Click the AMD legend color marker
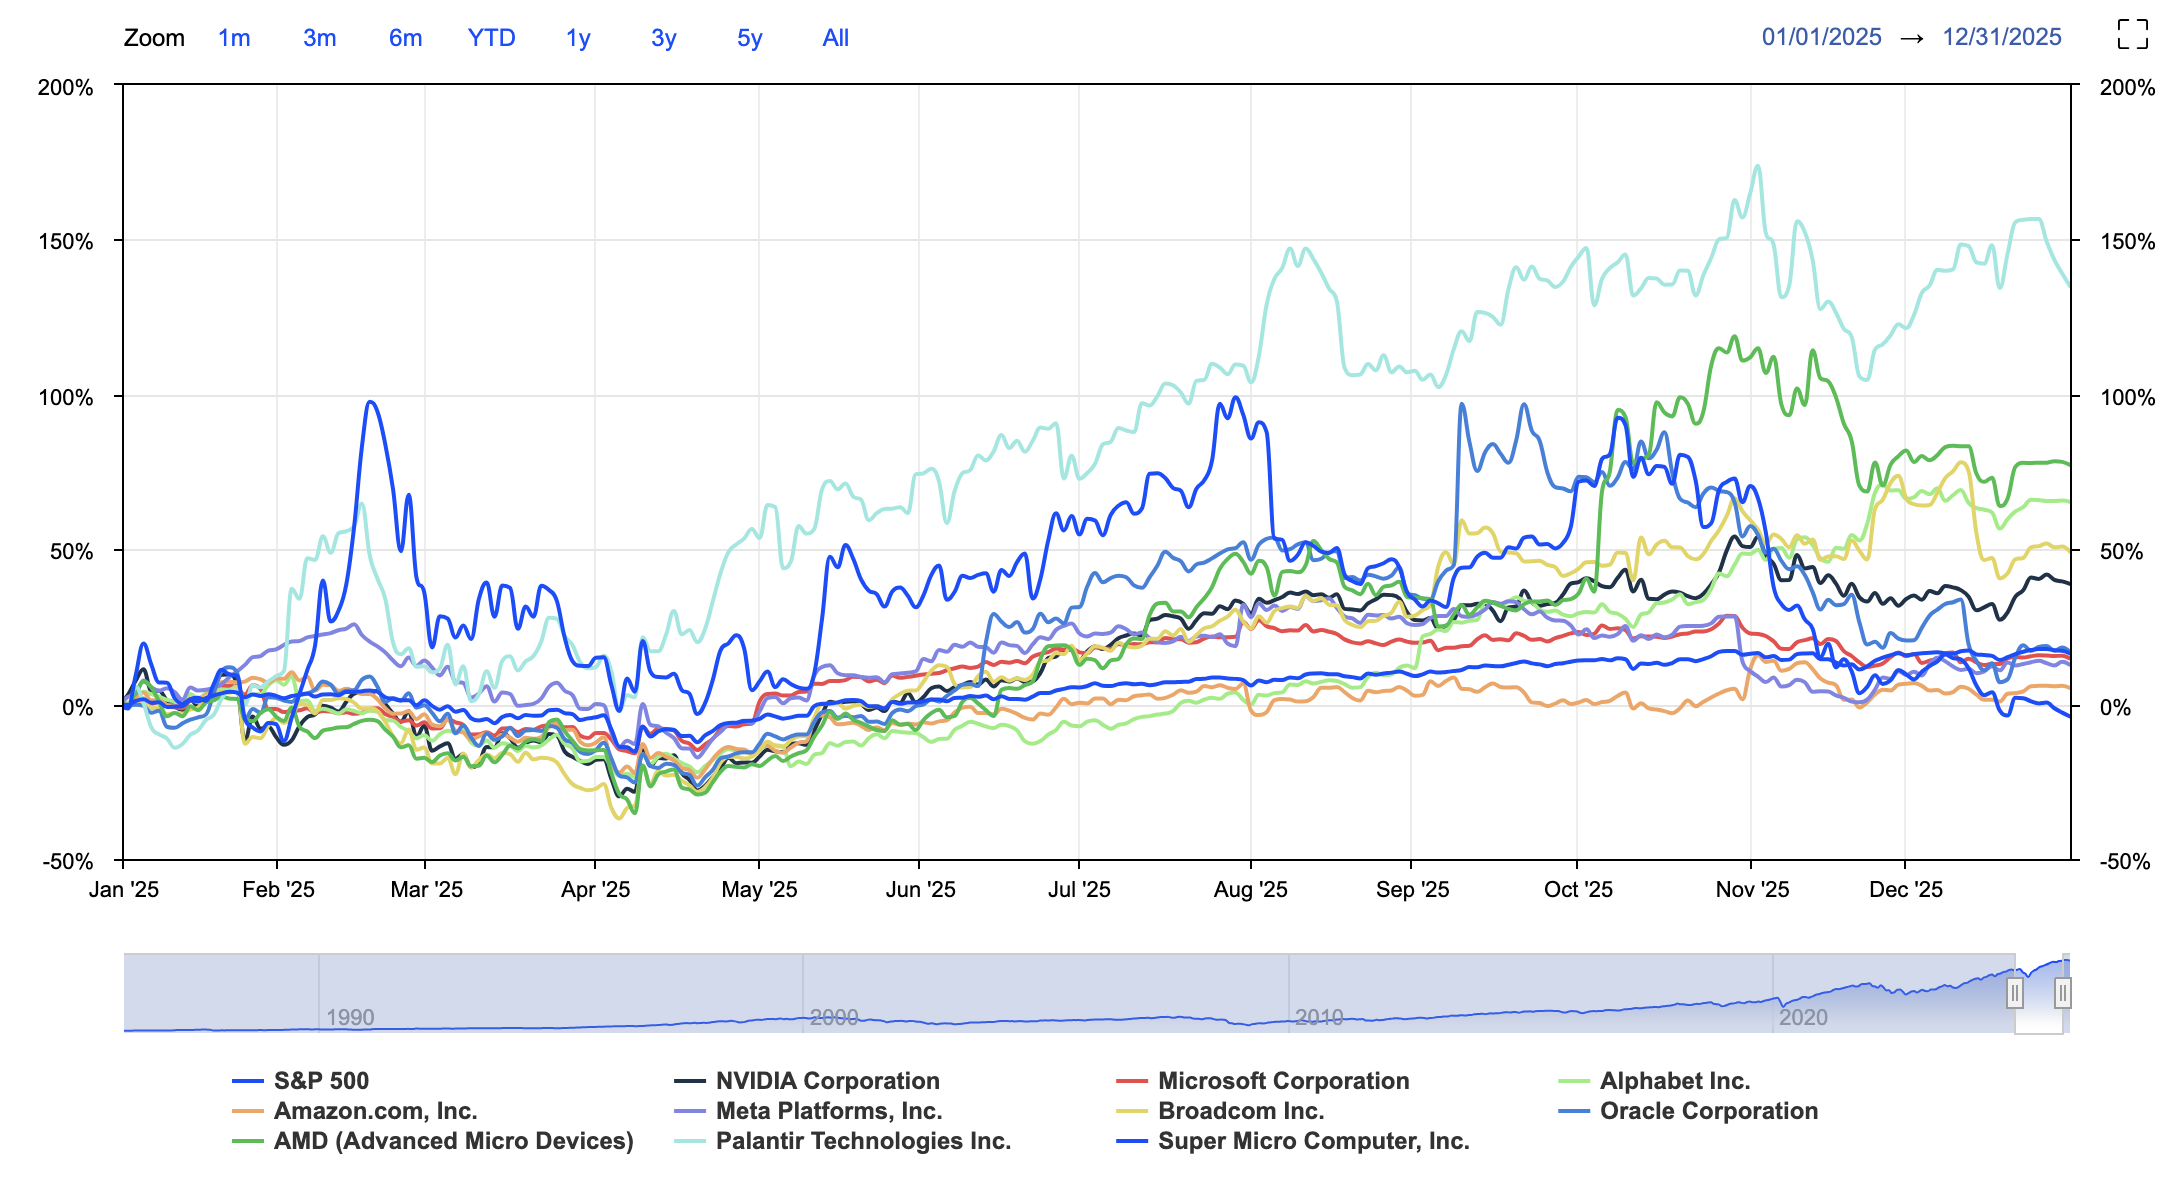Screen dimensions: 2178x1182 point(247,1141)
